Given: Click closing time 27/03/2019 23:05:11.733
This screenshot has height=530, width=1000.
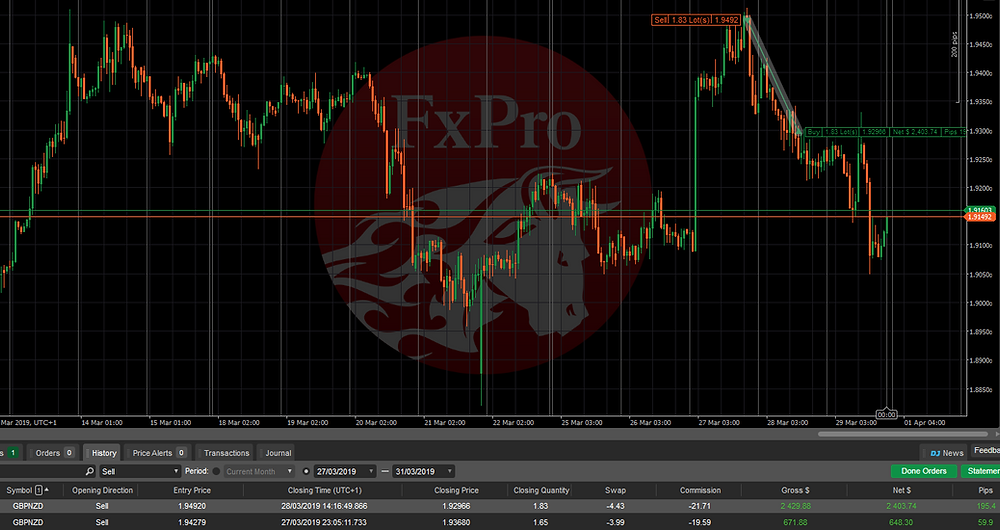Looking at the screenshot, I should click(322, 522).
